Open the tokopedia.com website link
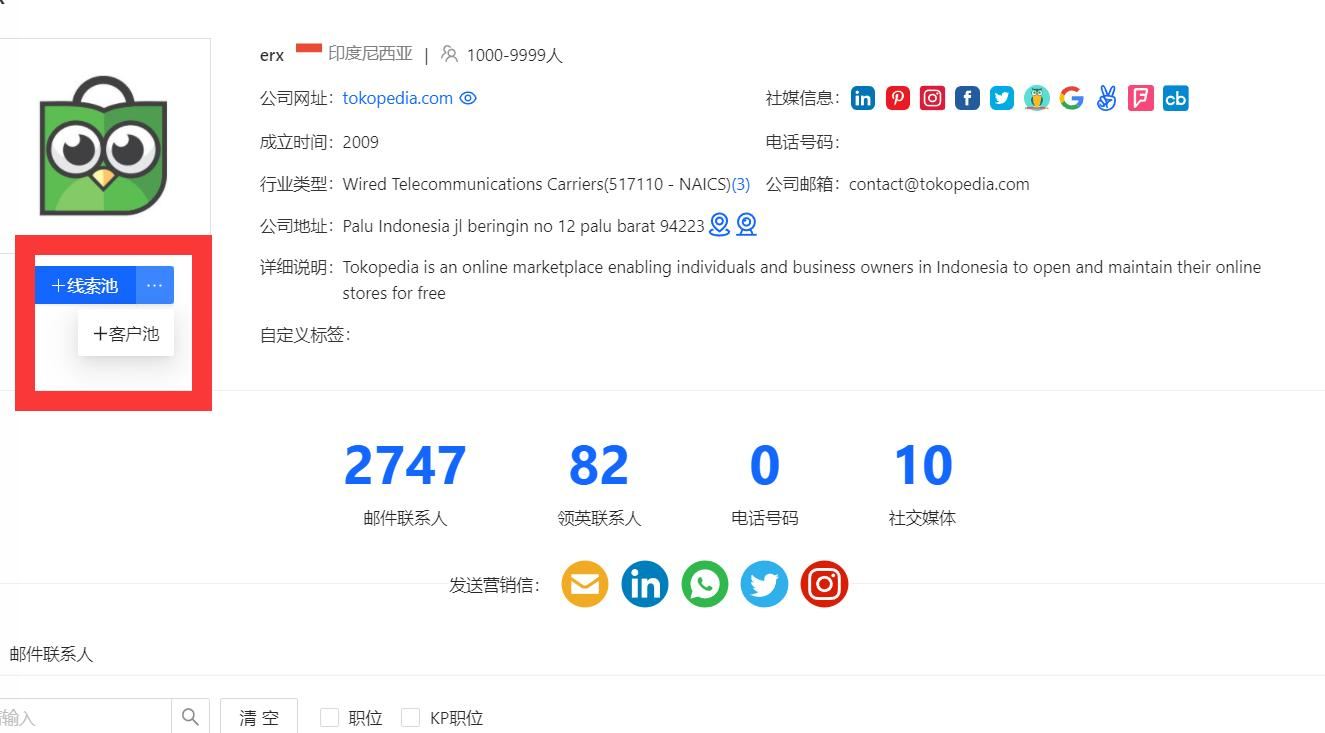The image size is (1325, 733). [398, 98]
